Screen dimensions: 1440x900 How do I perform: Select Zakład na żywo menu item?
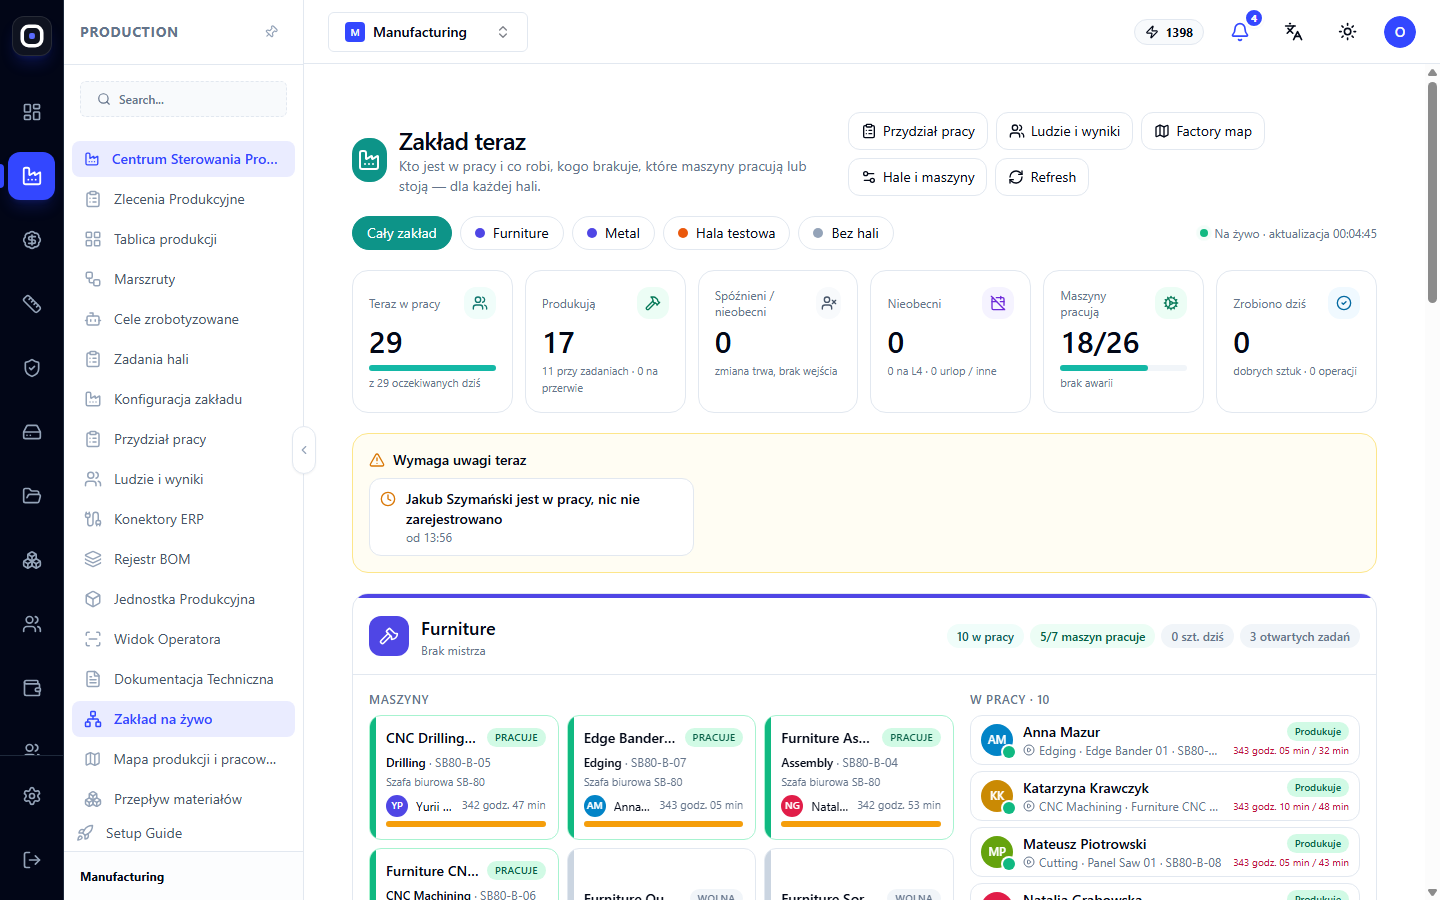(x=183, y=719)
